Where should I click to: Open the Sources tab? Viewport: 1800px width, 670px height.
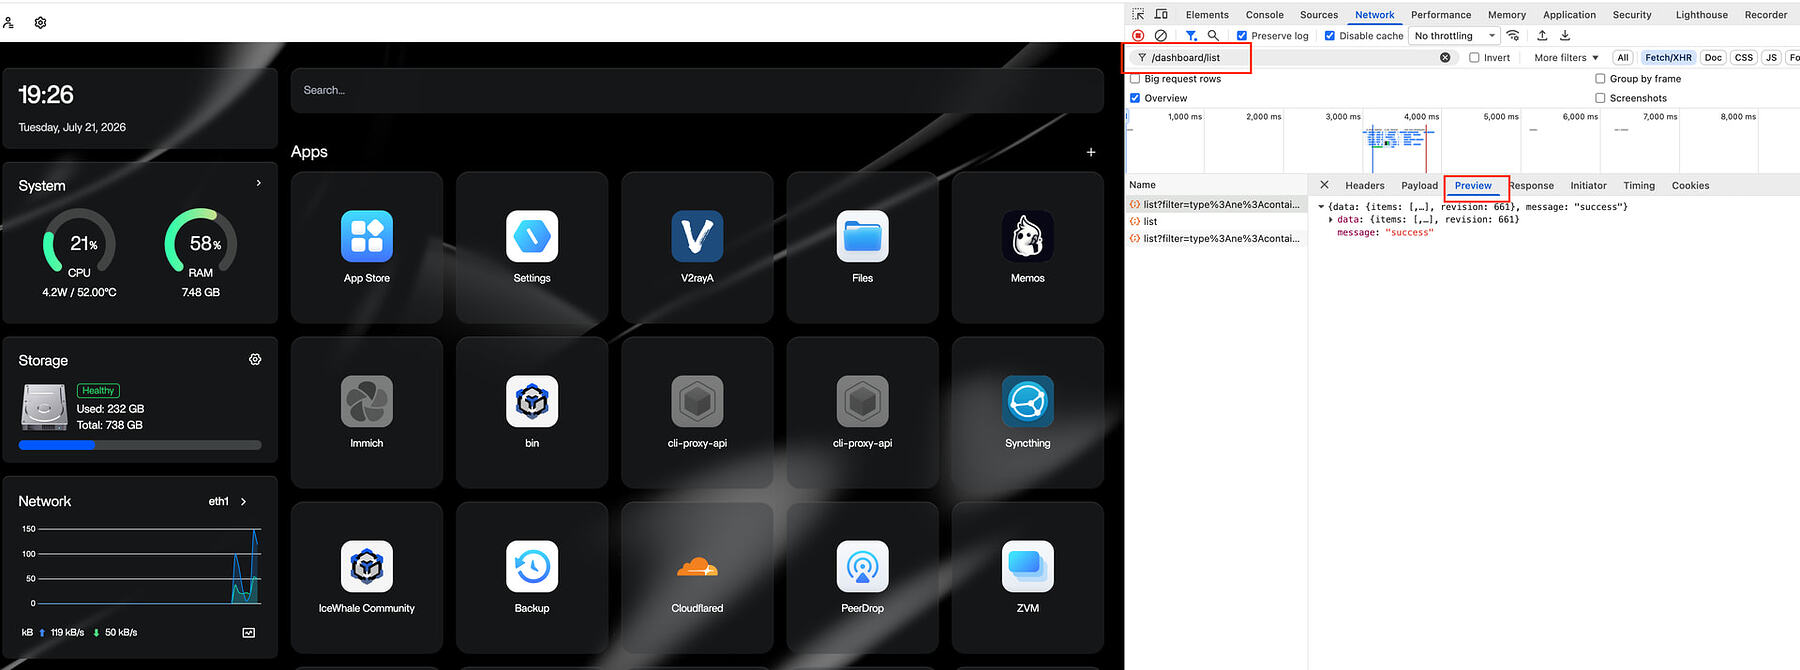coord(1319,15)
